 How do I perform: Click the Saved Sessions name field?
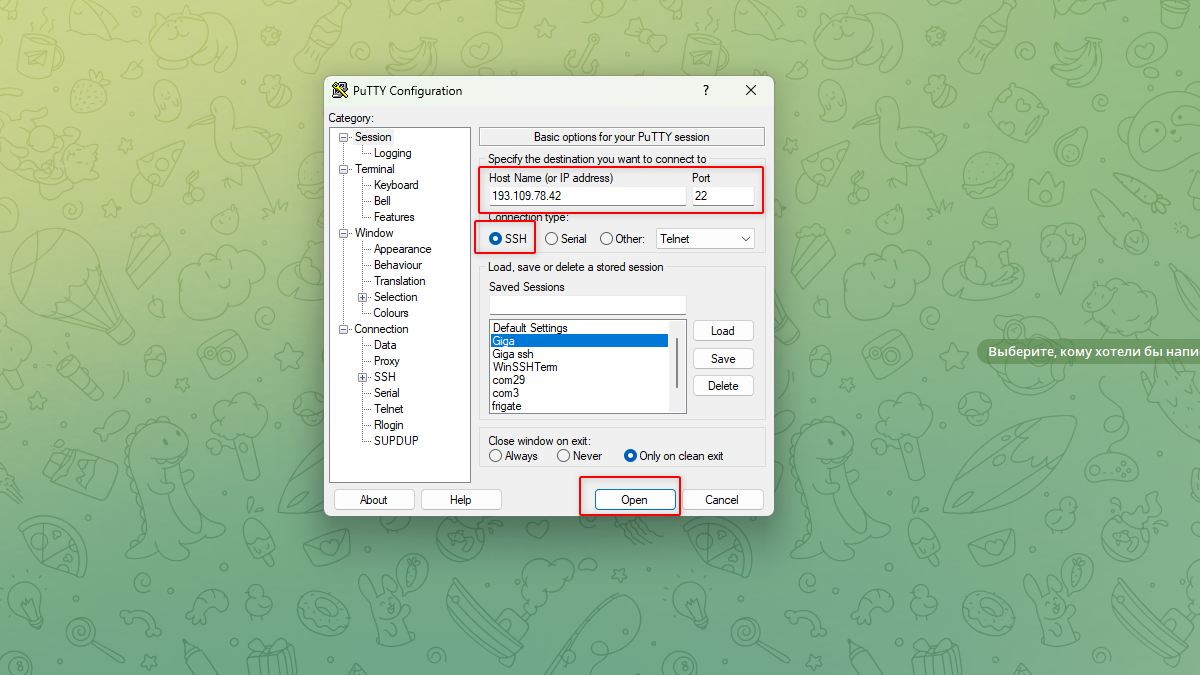pyautogui.click(x=588, y=305)
